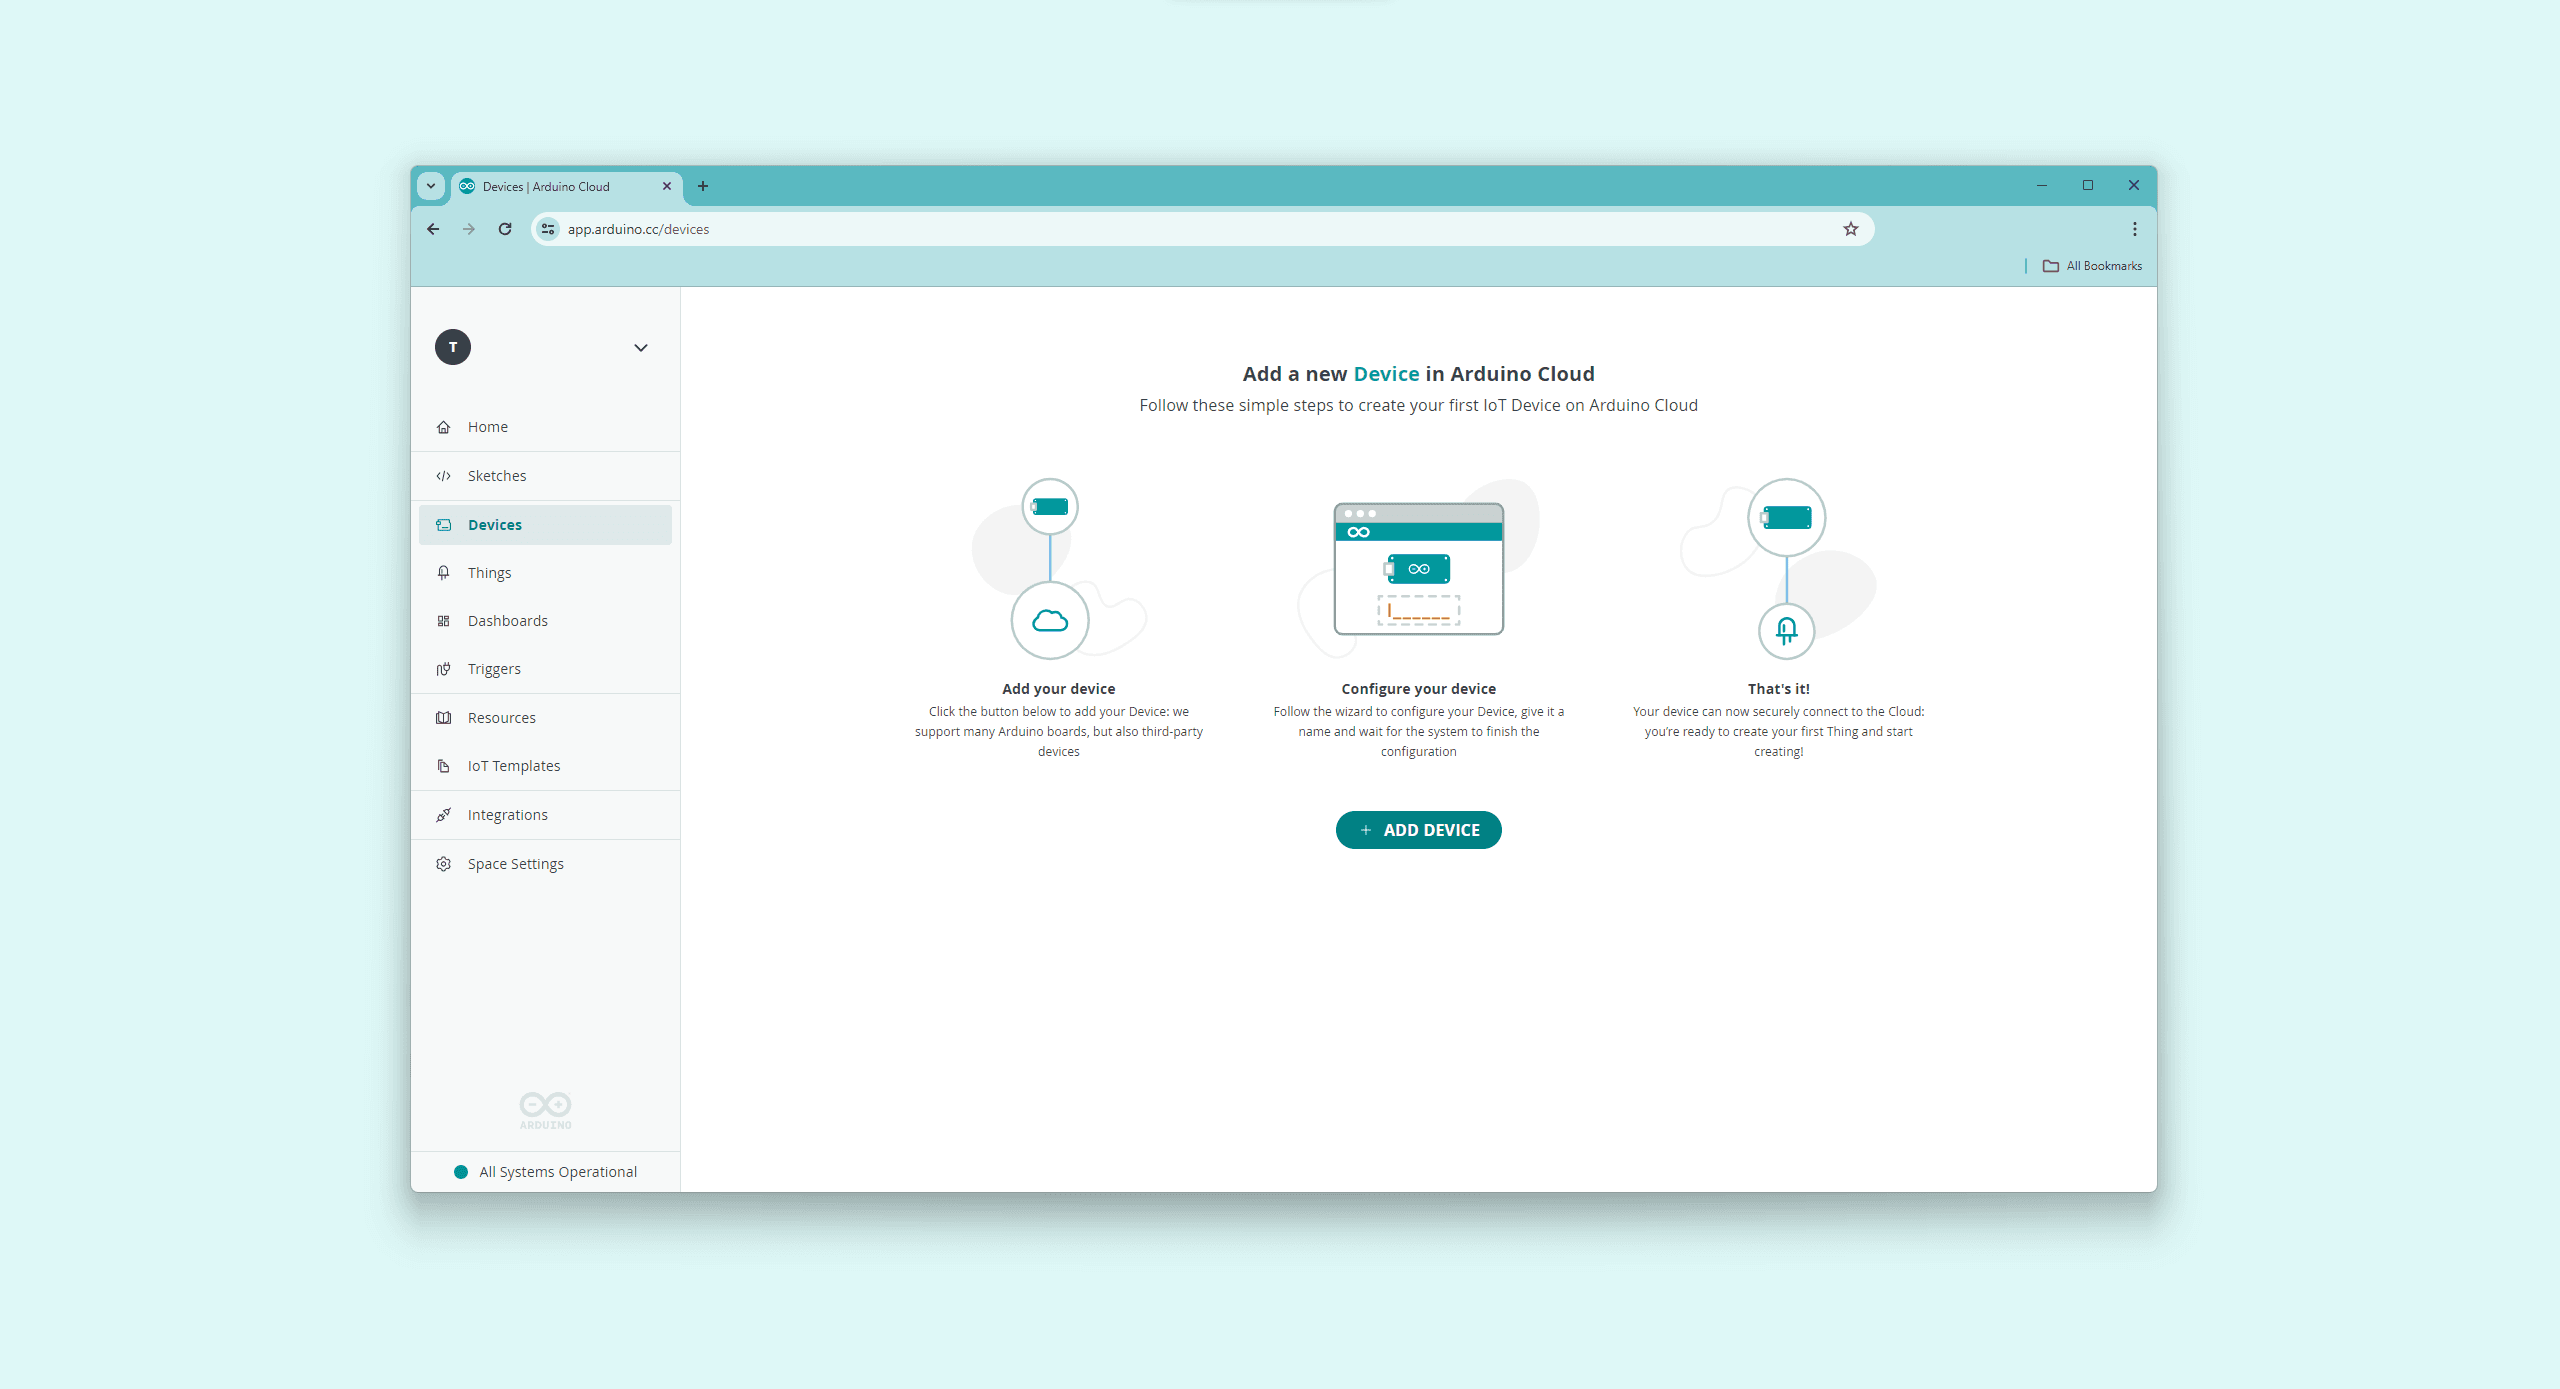Click the T user avatar circle
This screenshot has width=2560, height=1389.
[x=453, y=347]
